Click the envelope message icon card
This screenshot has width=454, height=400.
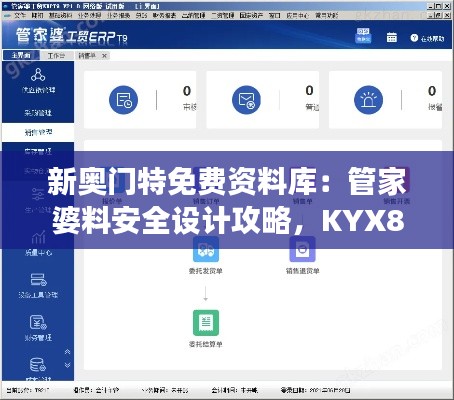coord(246,100)
